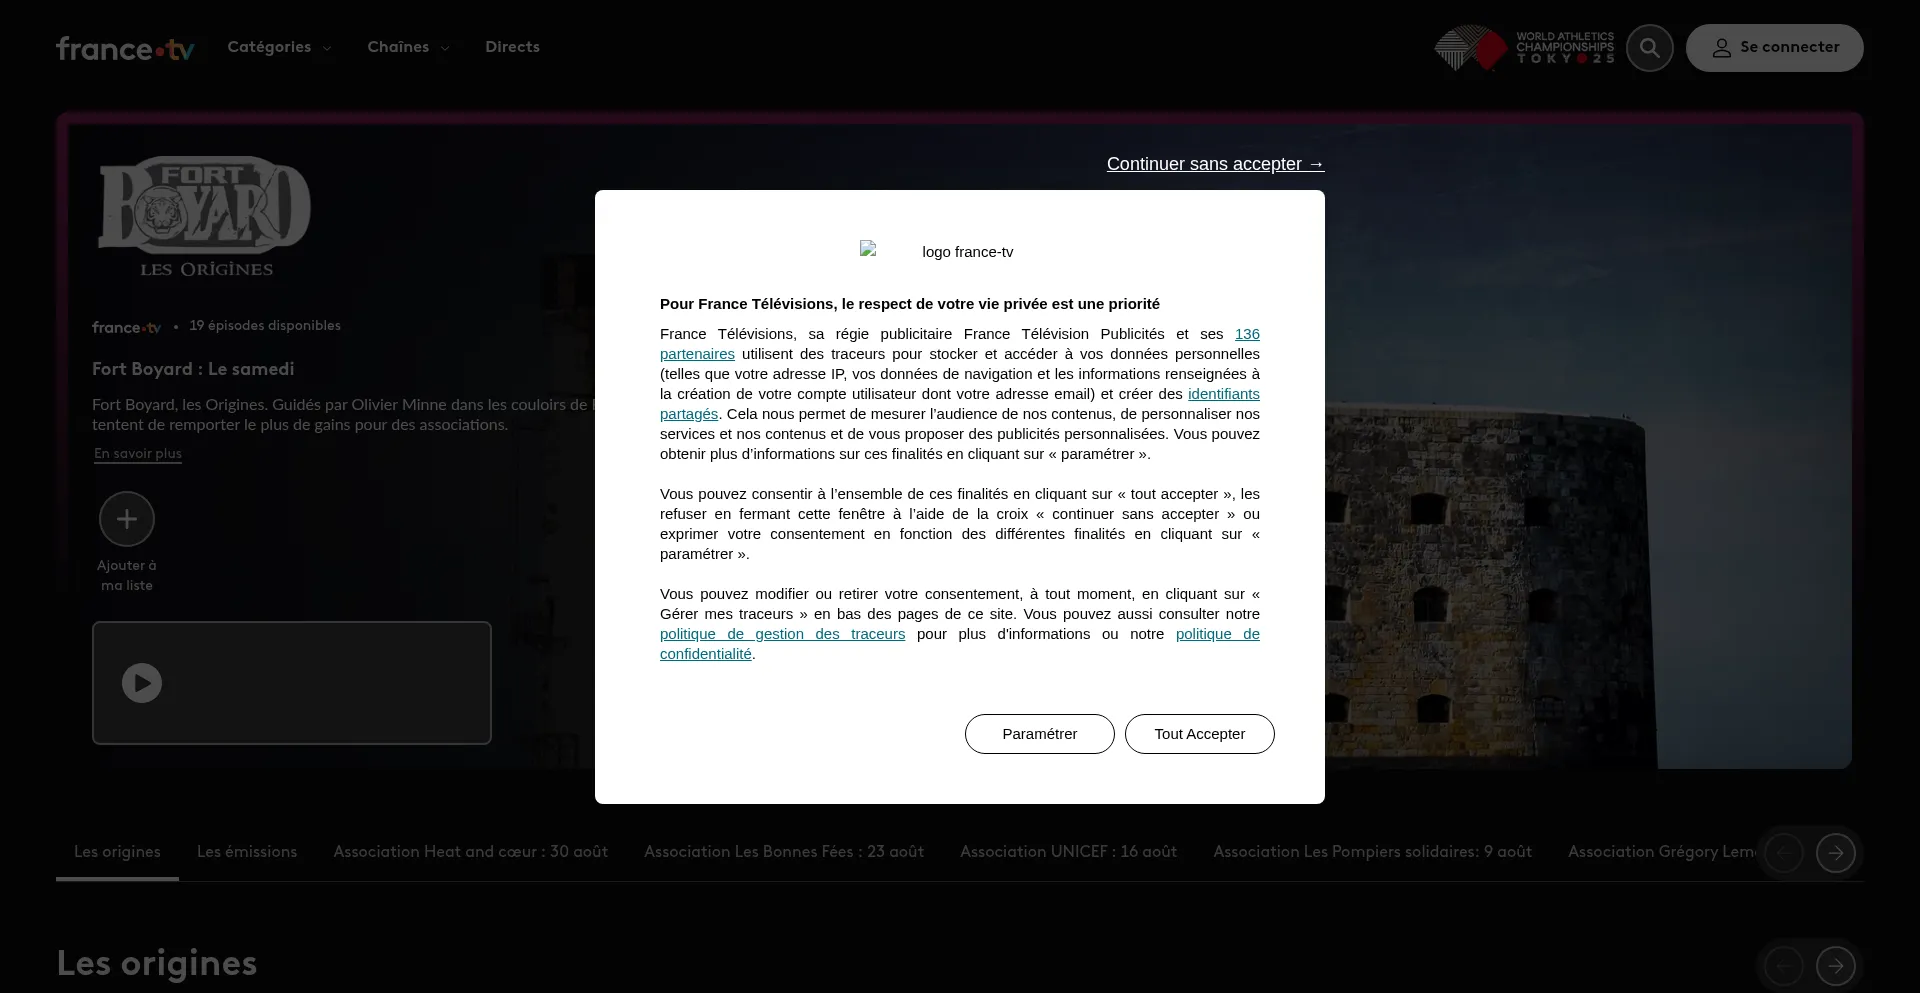Open politique de gestion des traceurs link
Screen dimensions: 1920x993
coord(782,634)
